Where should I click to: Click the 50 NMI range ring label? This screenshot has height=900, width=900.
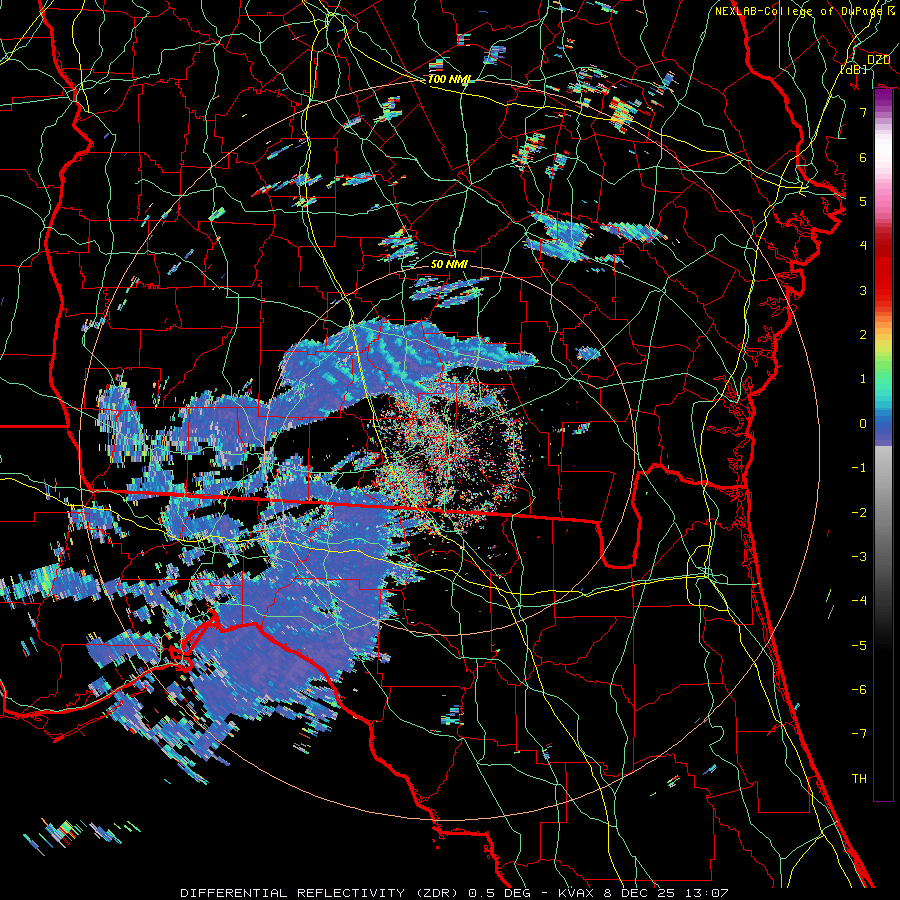449,264
